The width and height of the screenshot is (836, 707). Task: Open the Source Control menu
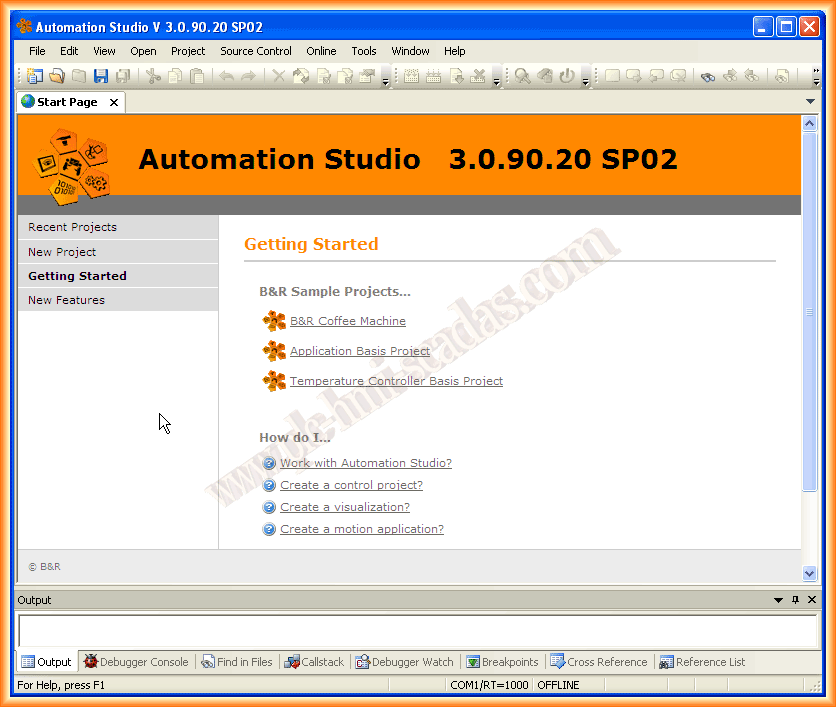pyautogui.click(x=256, y=51)
